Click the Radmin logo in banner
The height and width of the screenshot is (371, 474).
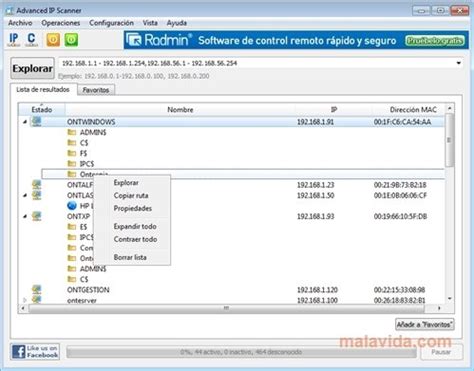(159, 40)
